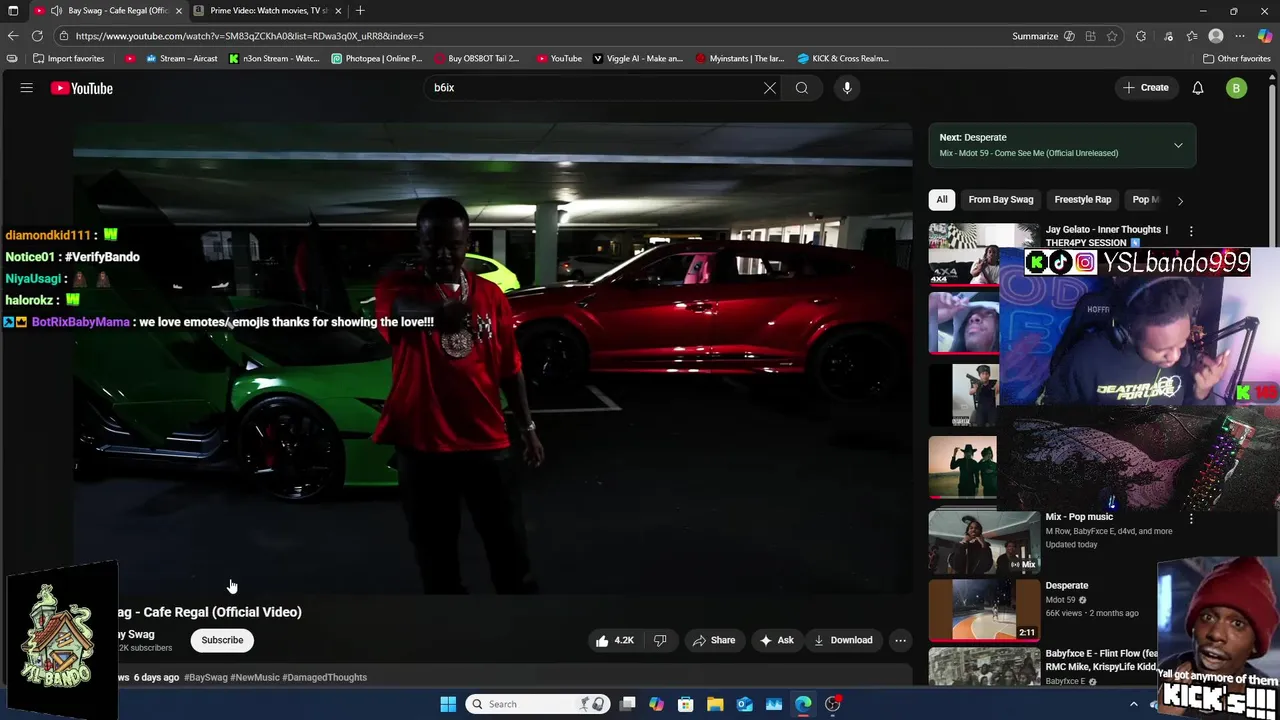Image resolution: width=1280 pixels, height=720 pixels.
Task: Go to YouTube home via logo
Action: coord(82,88)
